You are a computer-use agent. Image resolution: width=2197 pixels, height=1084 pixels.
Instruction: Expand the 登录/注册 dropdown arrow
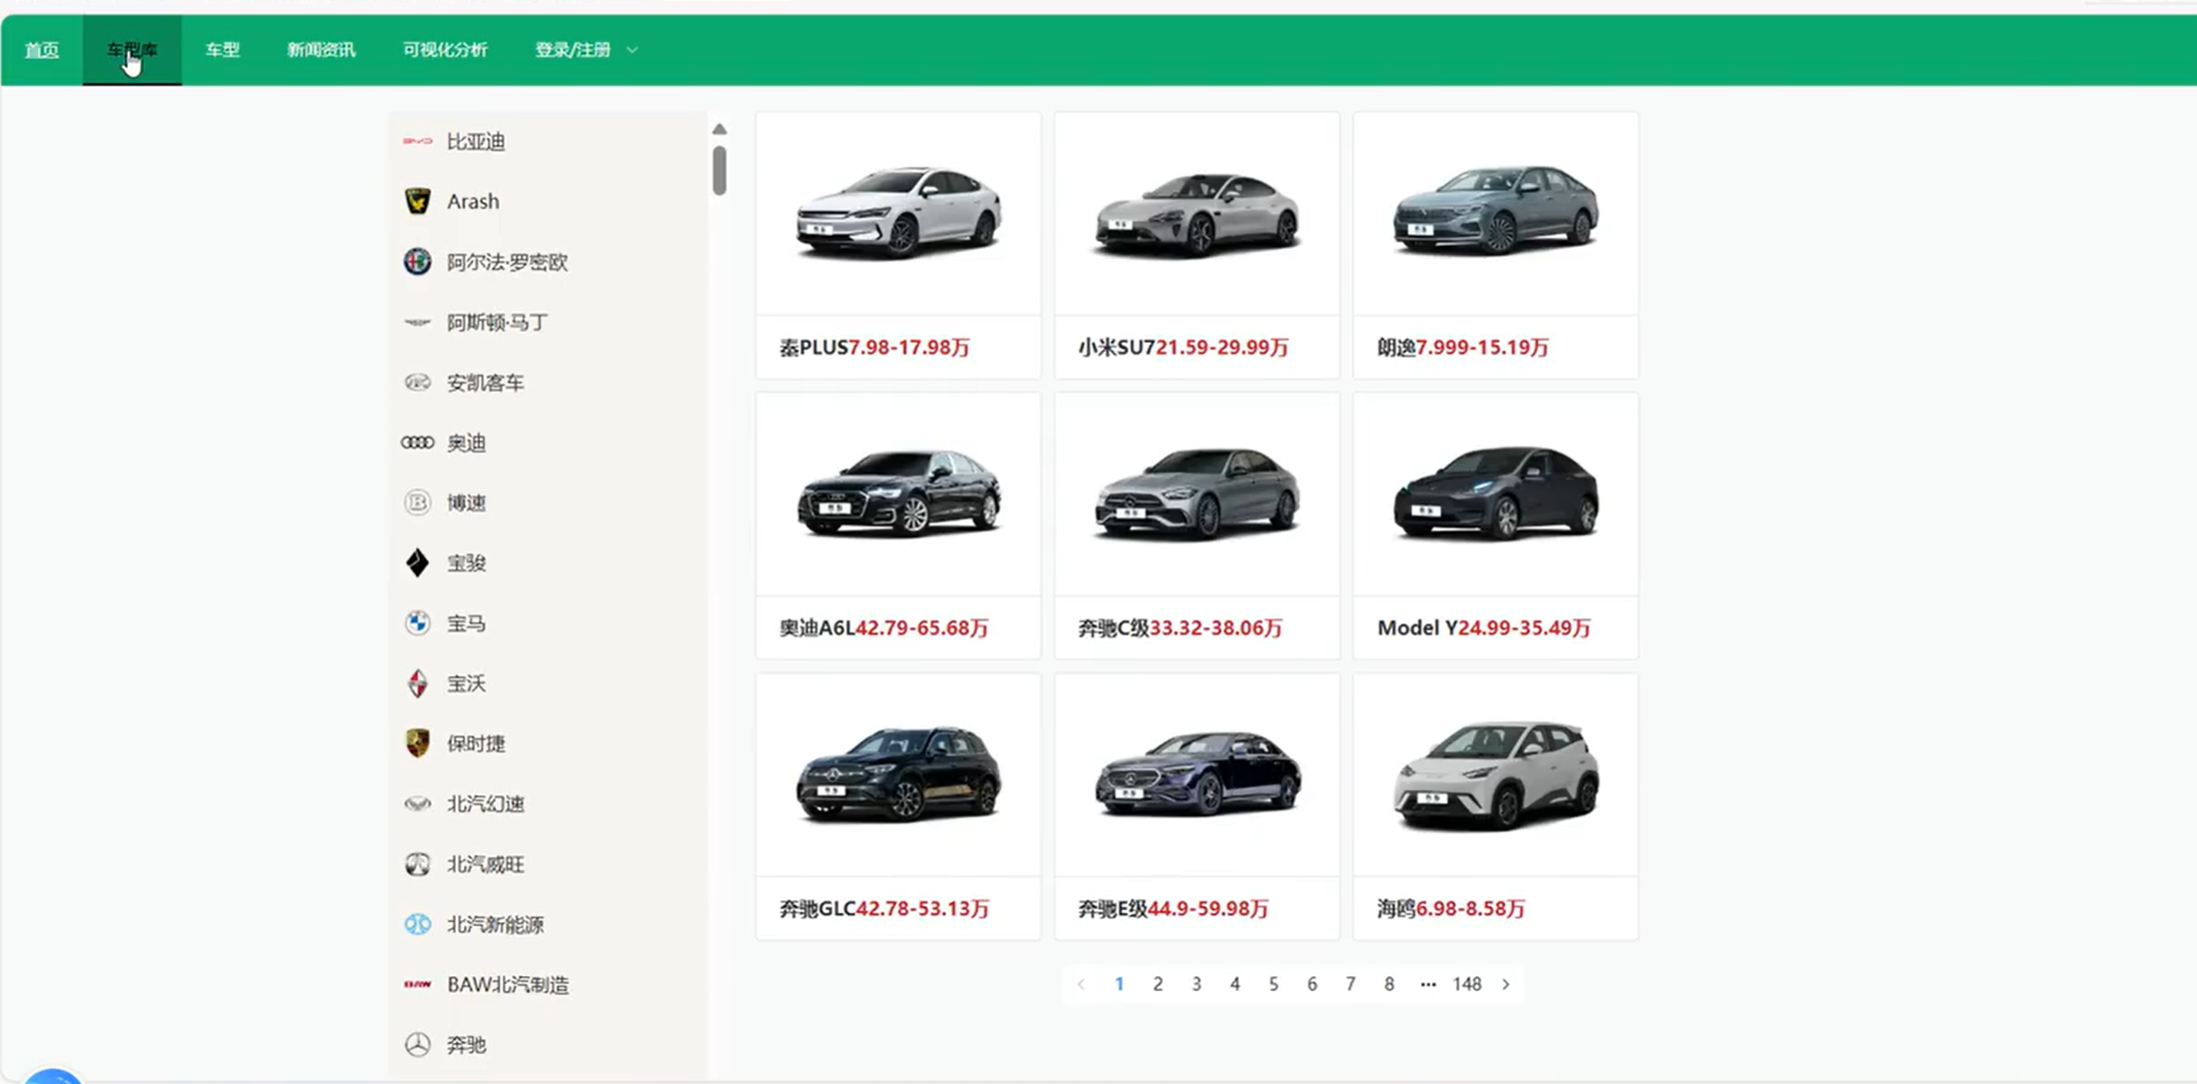[x=632, y=50]
